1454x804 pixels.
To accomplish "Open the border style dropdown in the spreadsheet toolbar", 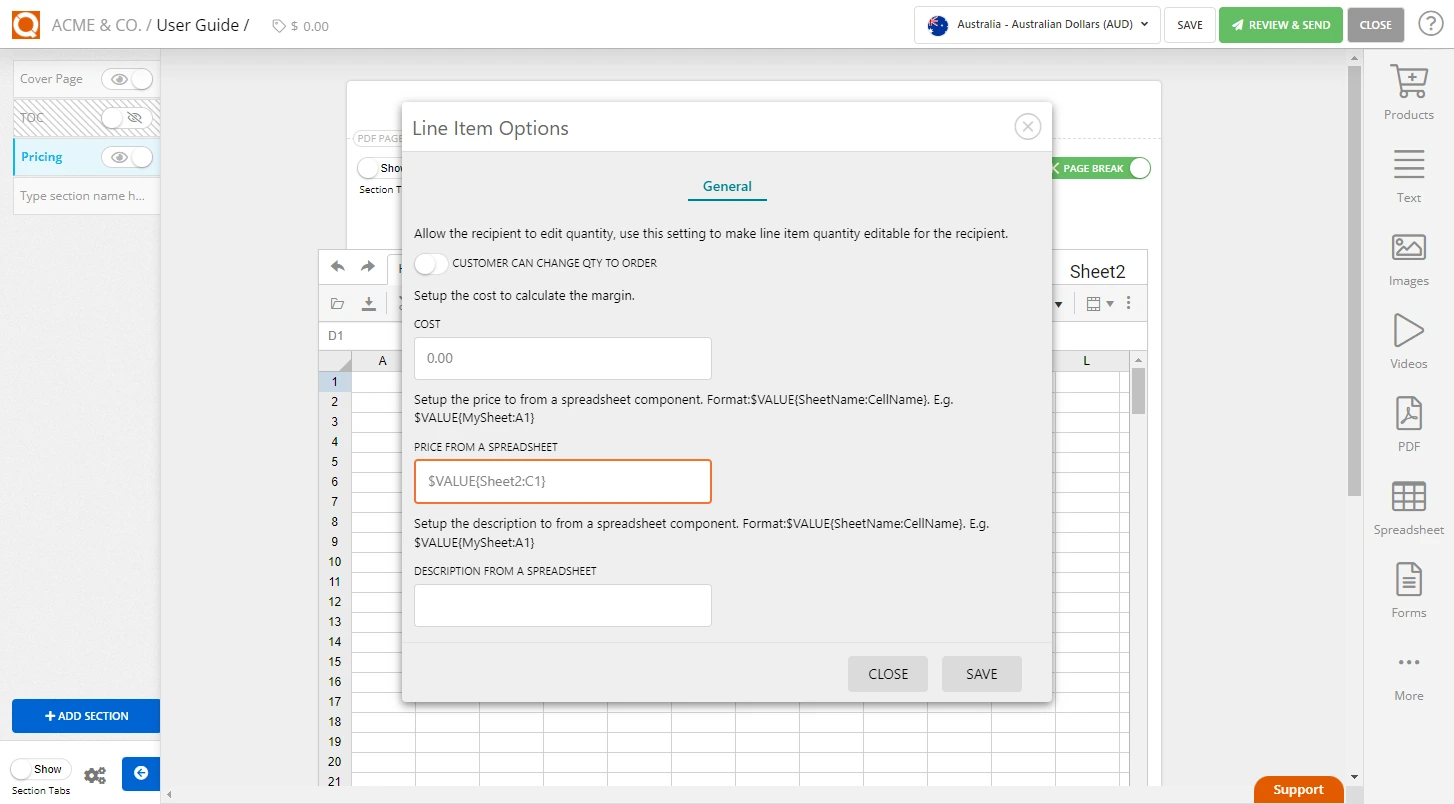I will point(1098,303).
